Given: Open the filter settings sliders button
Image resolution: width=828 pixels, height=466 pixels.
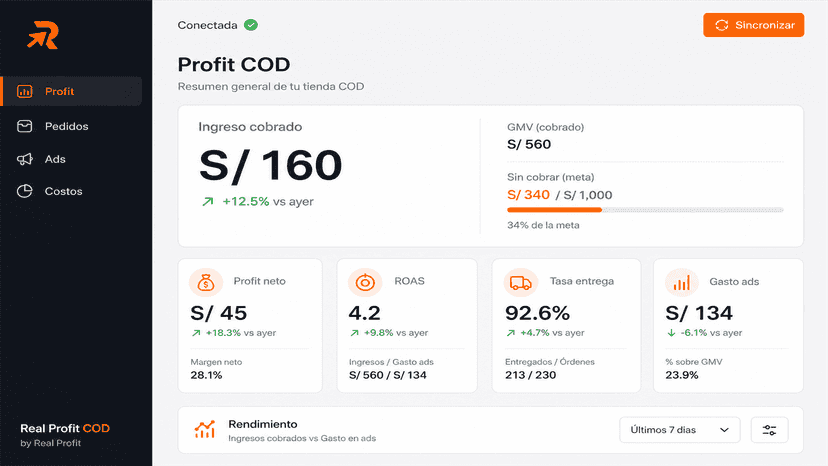Looking at the screenshot, I should pos(769,430).
